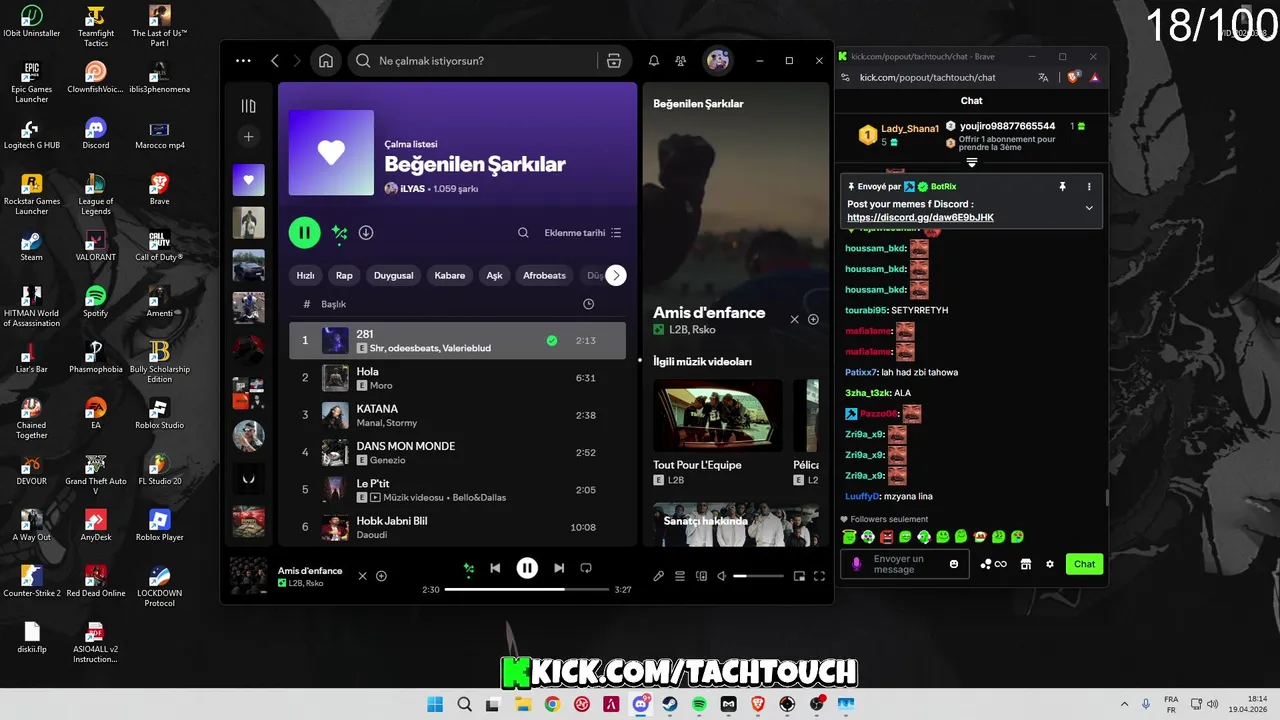
Task: Download the Beğenilen Şarkılar playlist
Action: pyautogui.click(x=366, y=233)
